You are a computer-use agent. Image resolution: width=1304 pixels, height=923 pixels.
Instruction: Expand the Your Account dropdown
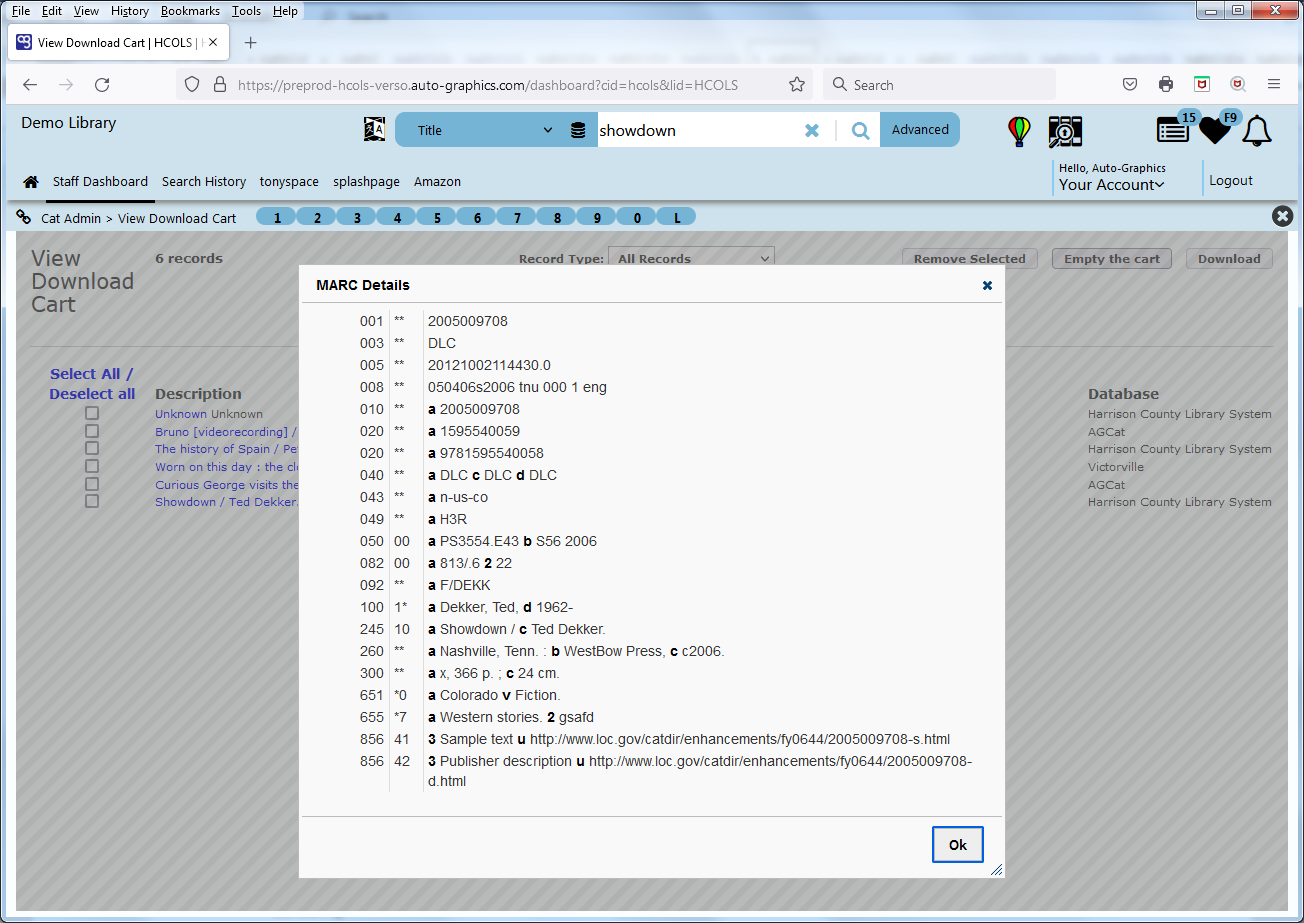click(x=1112, y=185)
